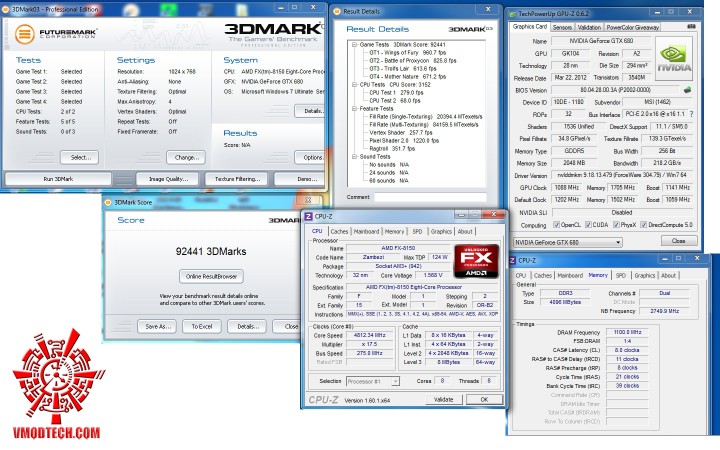Click the DRAM Frequency 1100.0 MHz value

(627, 332)
